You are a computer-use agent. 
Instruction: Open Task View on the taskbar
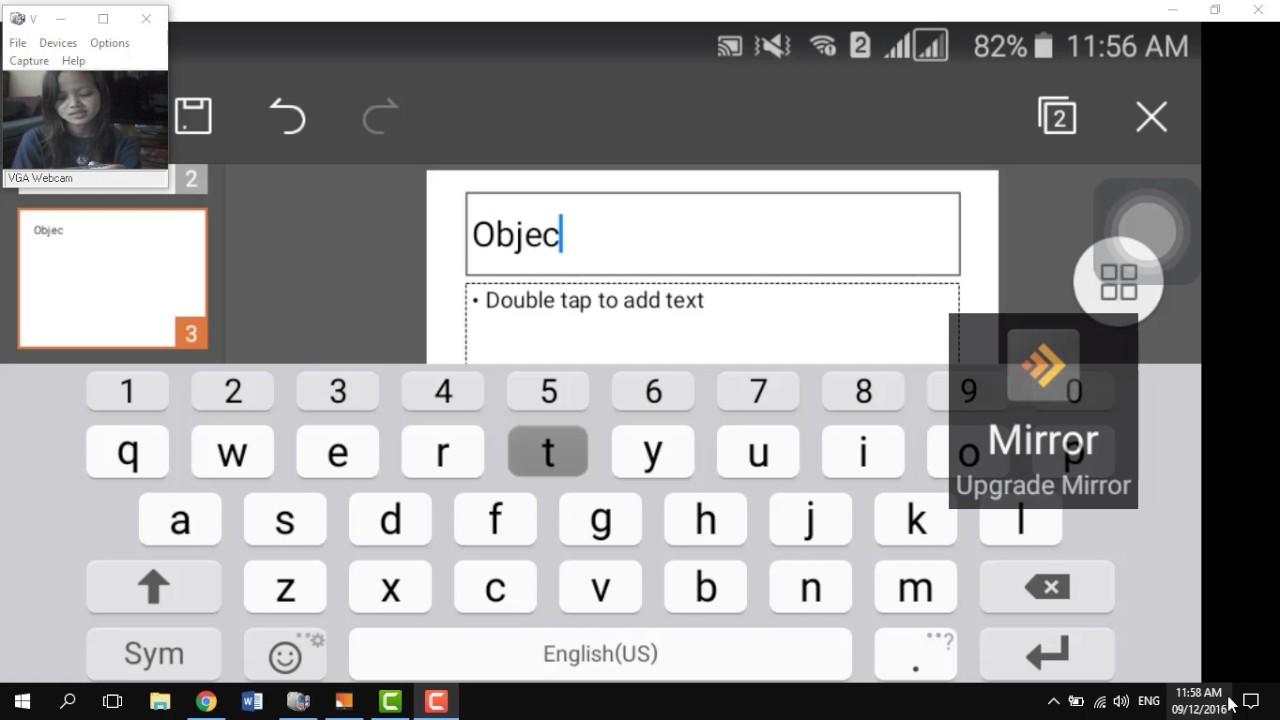(113, 702)
